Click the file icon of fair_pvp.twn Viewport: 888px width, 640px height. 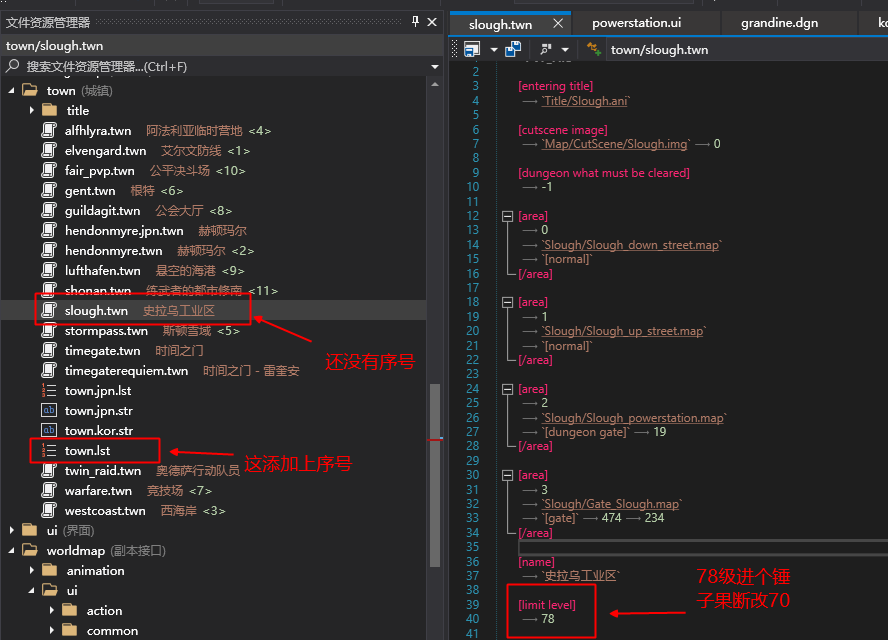[x=49, y=170]
